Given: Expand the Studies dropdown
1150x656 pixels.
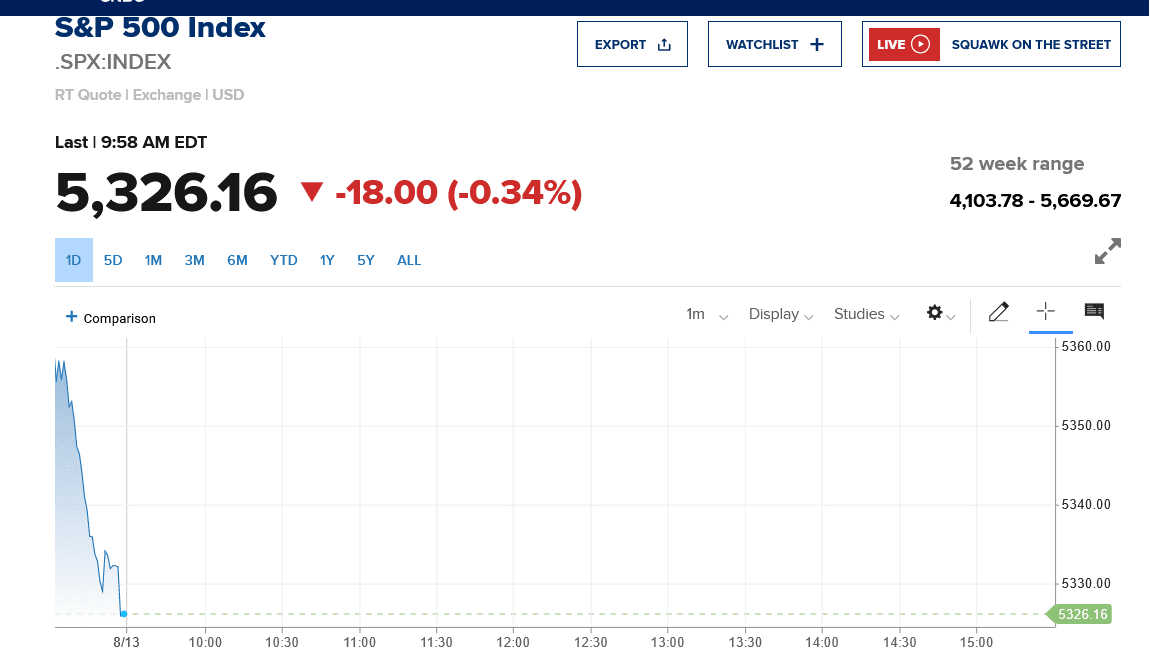Looking at the screenshot, I should (866, 314).
